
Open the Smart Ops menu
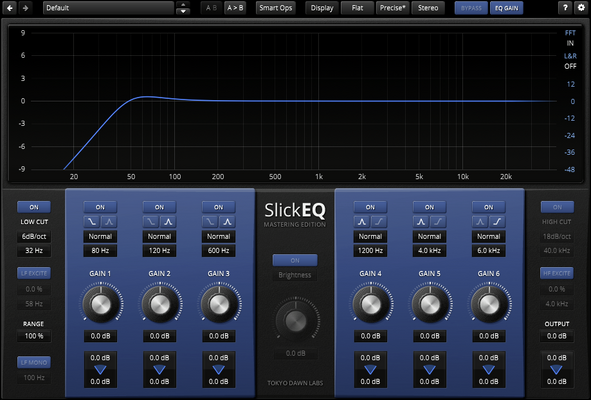tap(276, 8)
